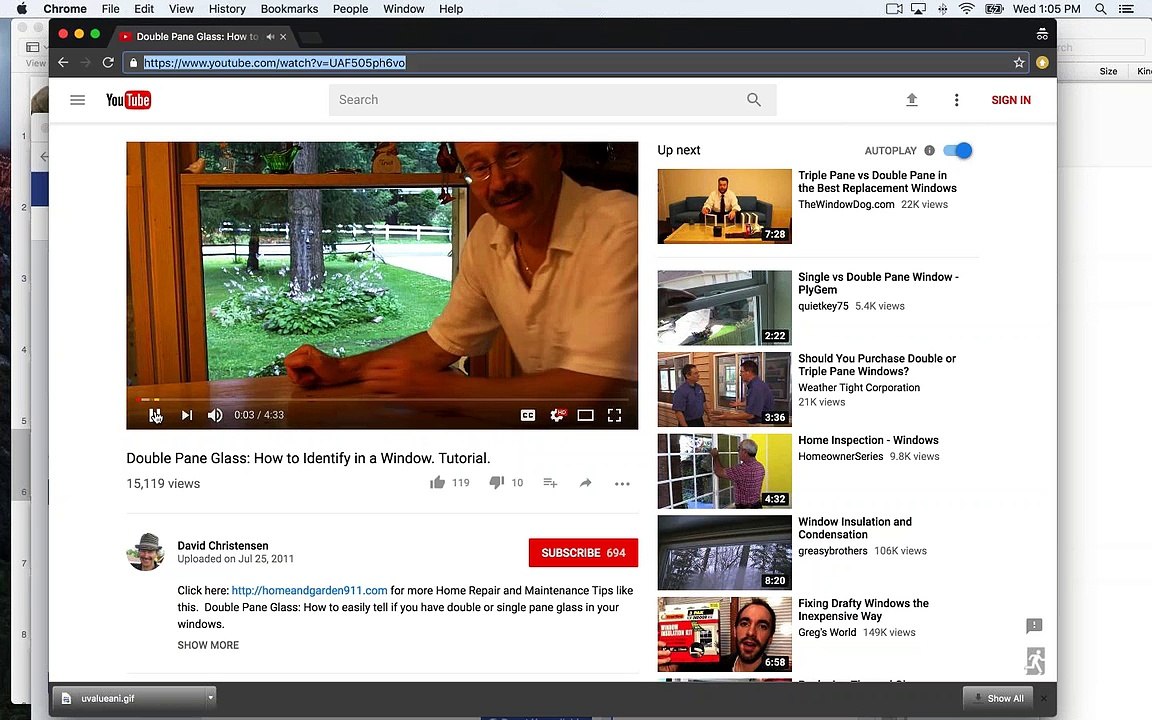Open the Apple menu
The width and height of the screenshot is (1152, 720).
(22, 9)
